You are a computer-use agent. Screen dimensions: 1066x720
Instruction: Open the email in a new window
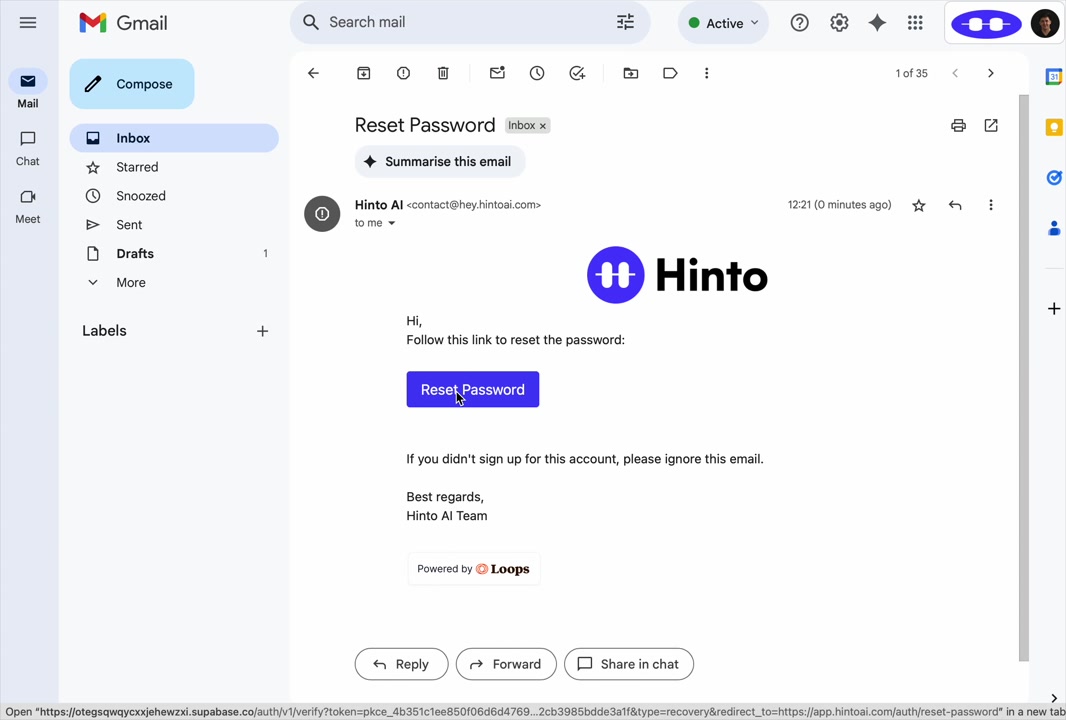(x=991, y=125)
